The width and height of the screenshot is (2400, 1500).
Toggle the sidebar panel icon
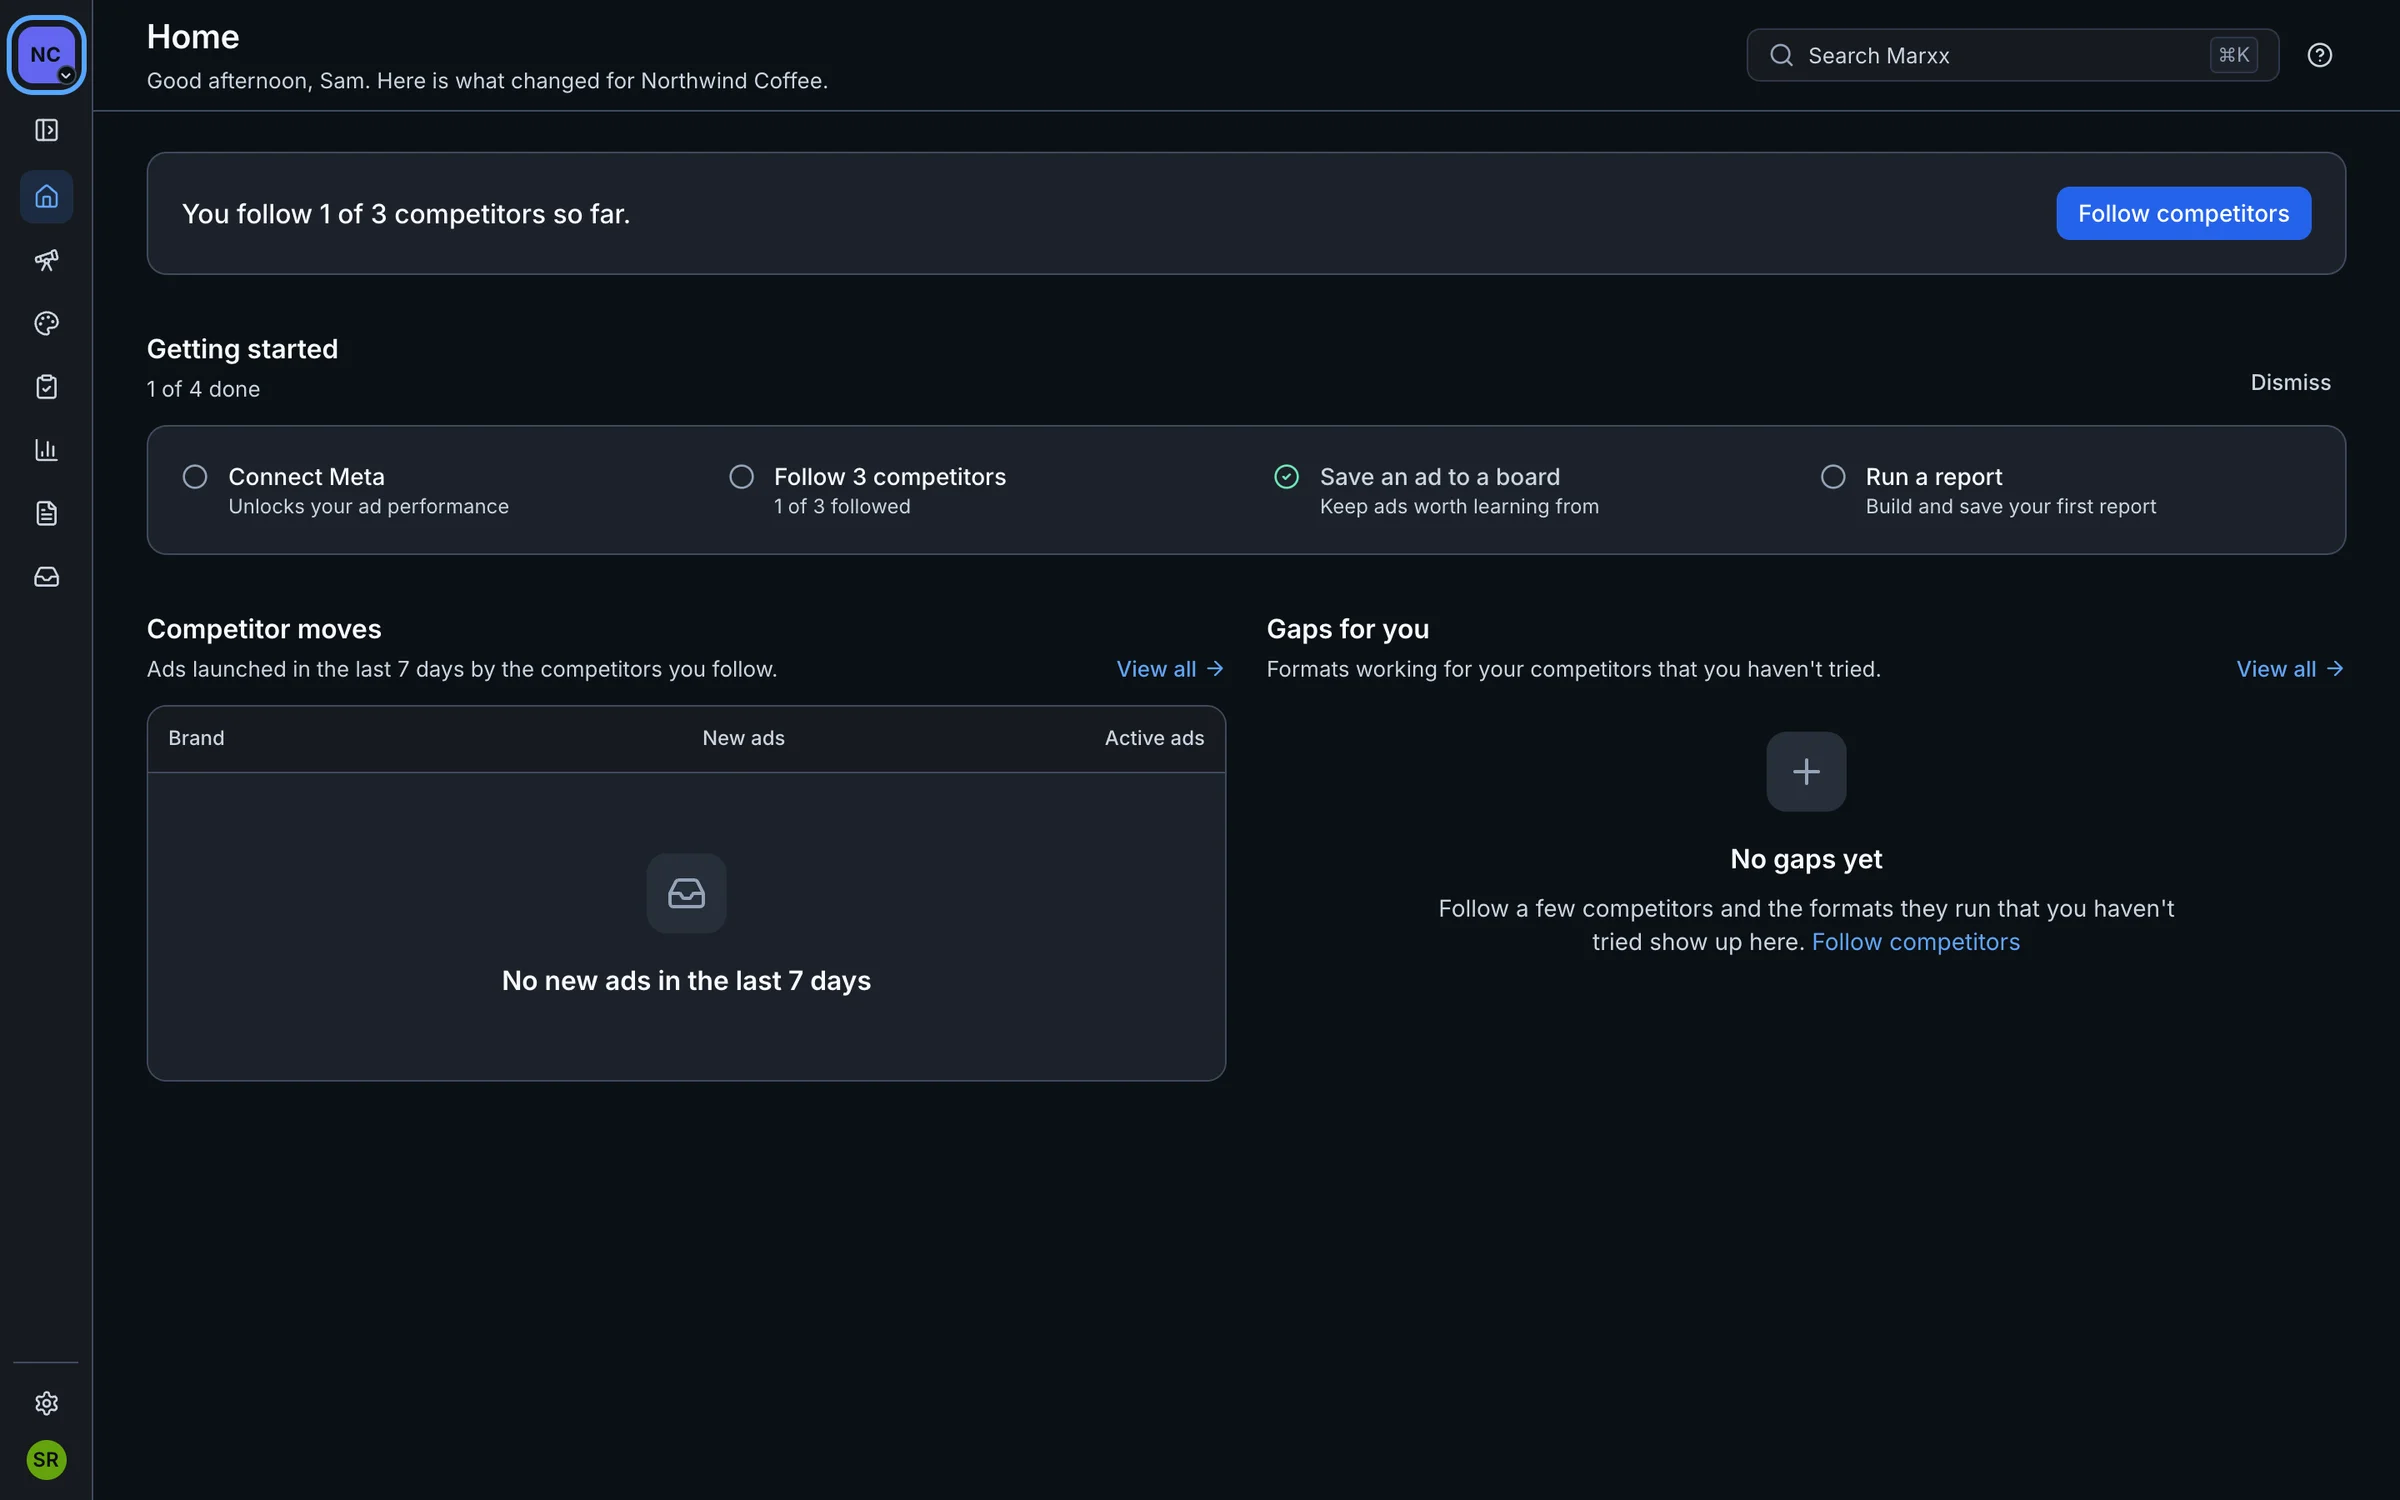click(x=46, y=130)
